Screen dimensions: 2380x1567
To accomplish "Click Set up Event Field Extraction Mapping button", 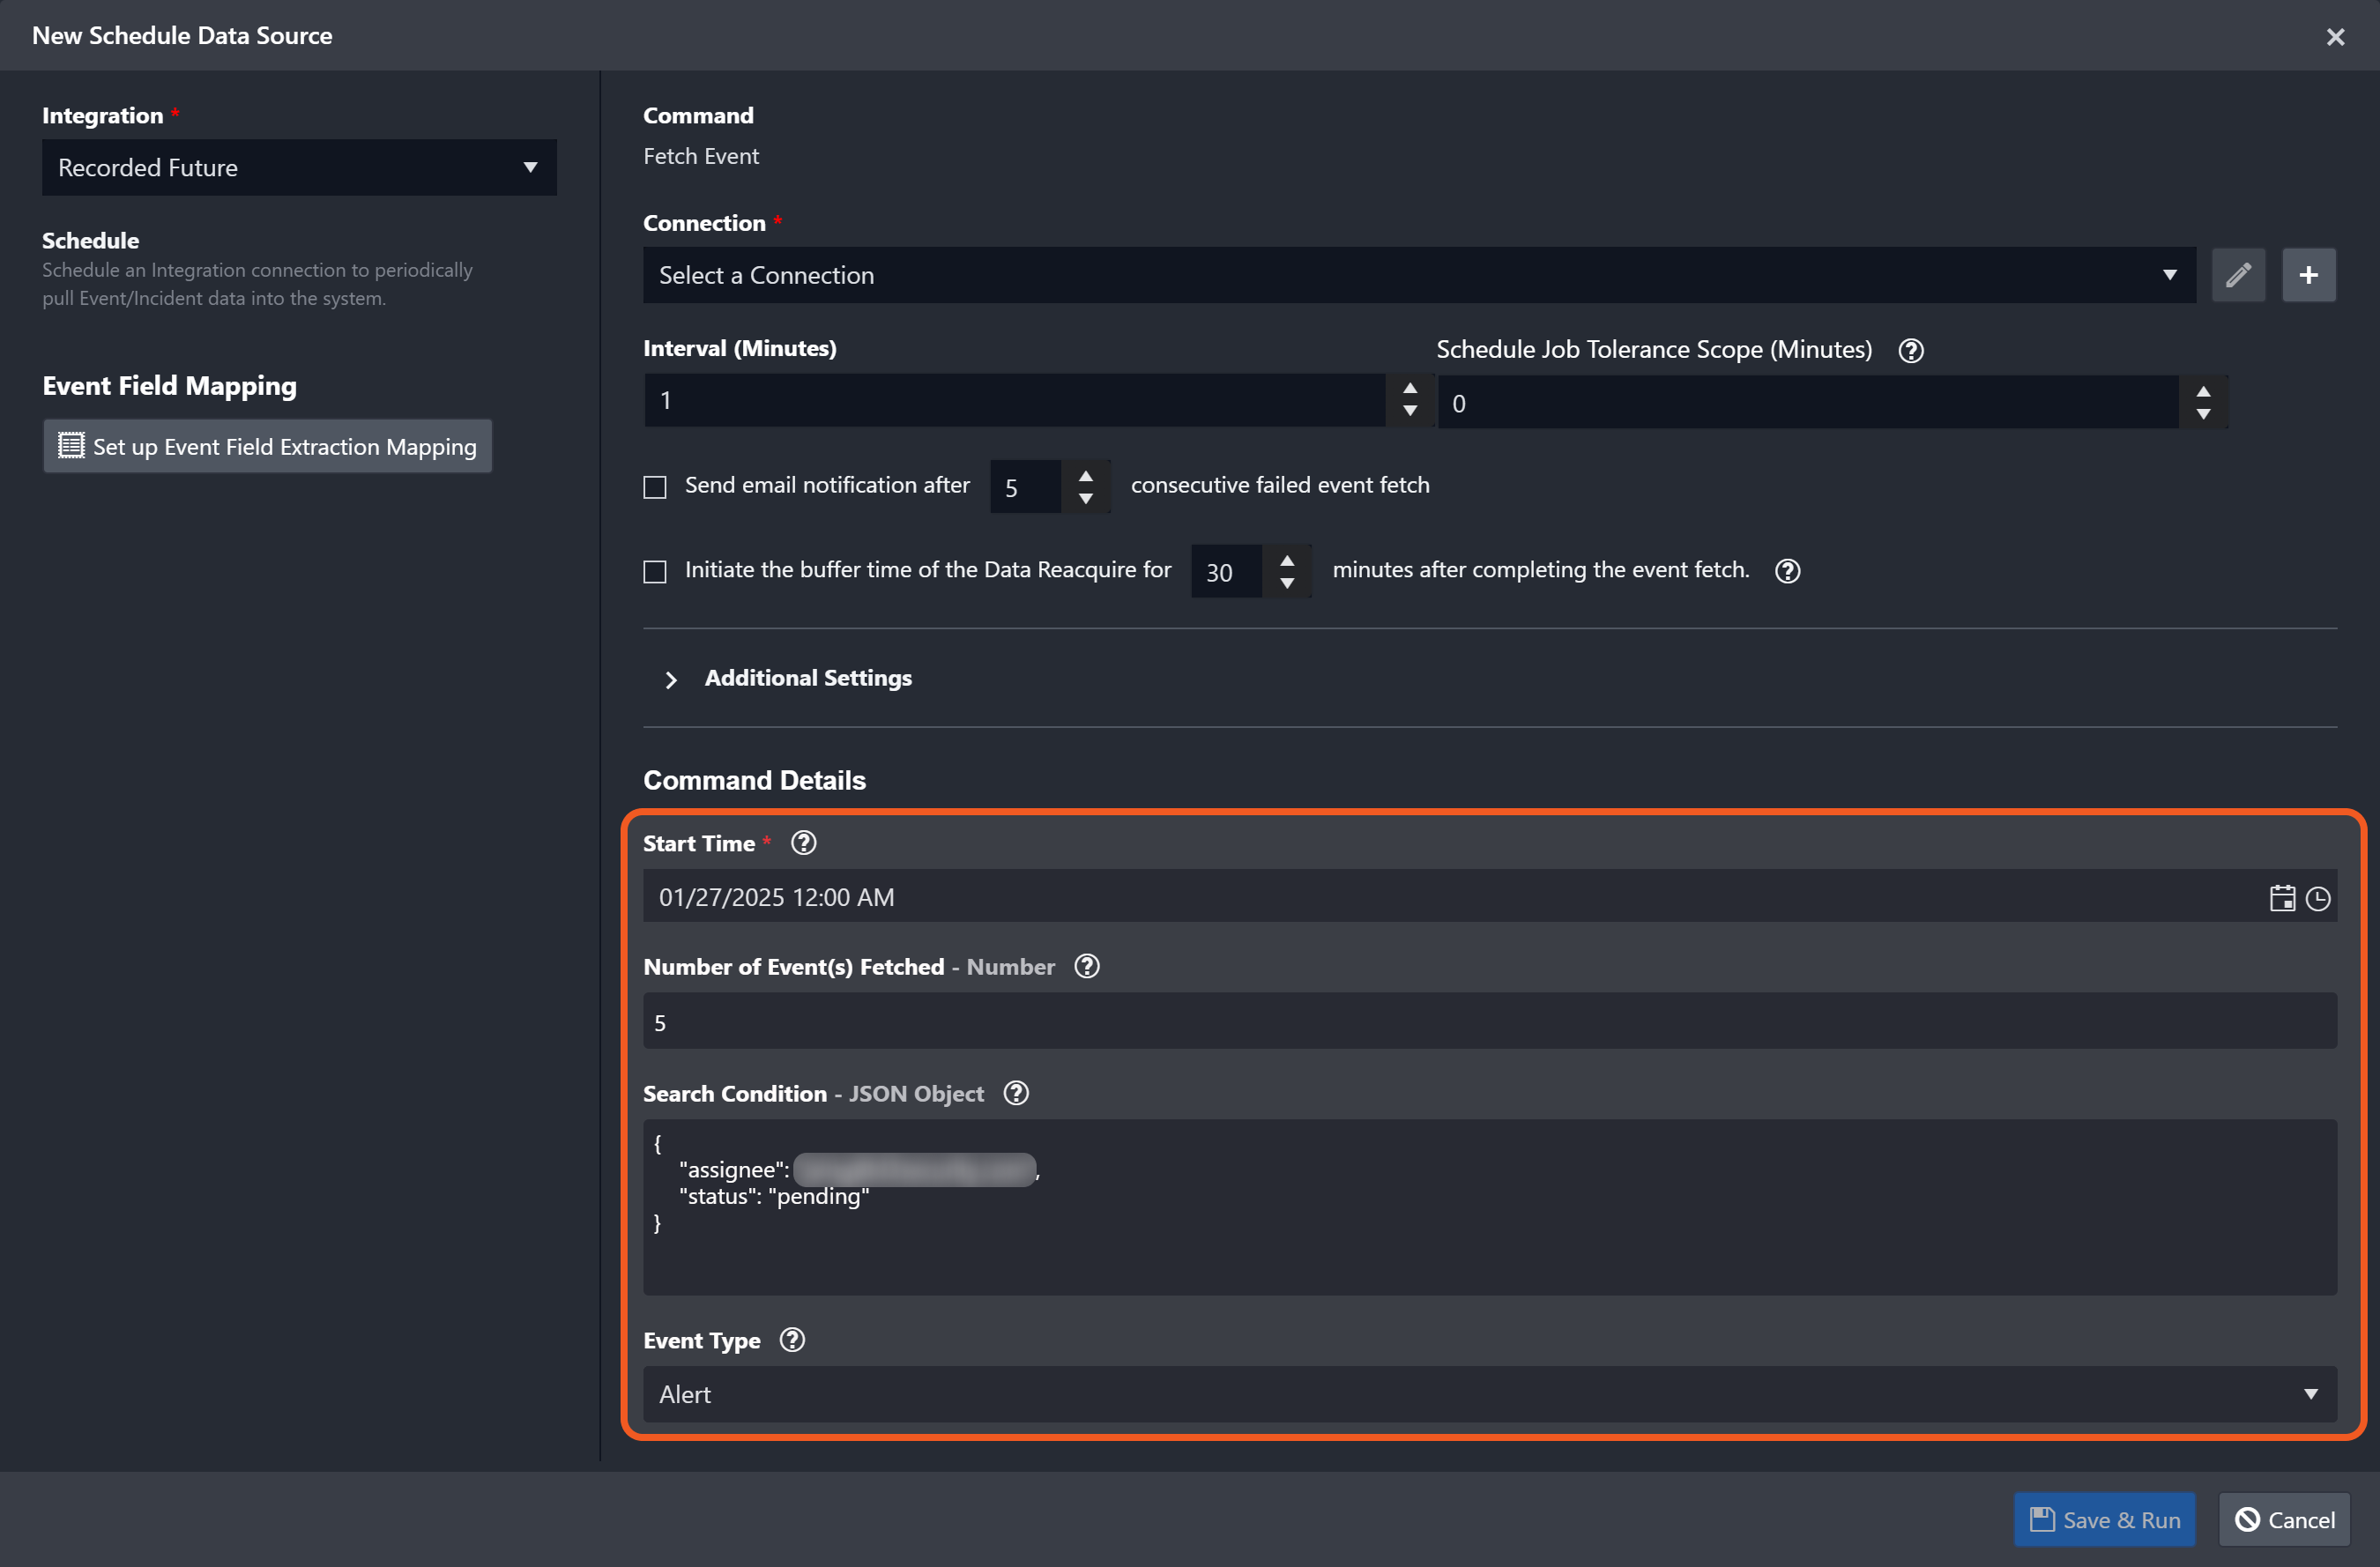I will coord(267,446).
